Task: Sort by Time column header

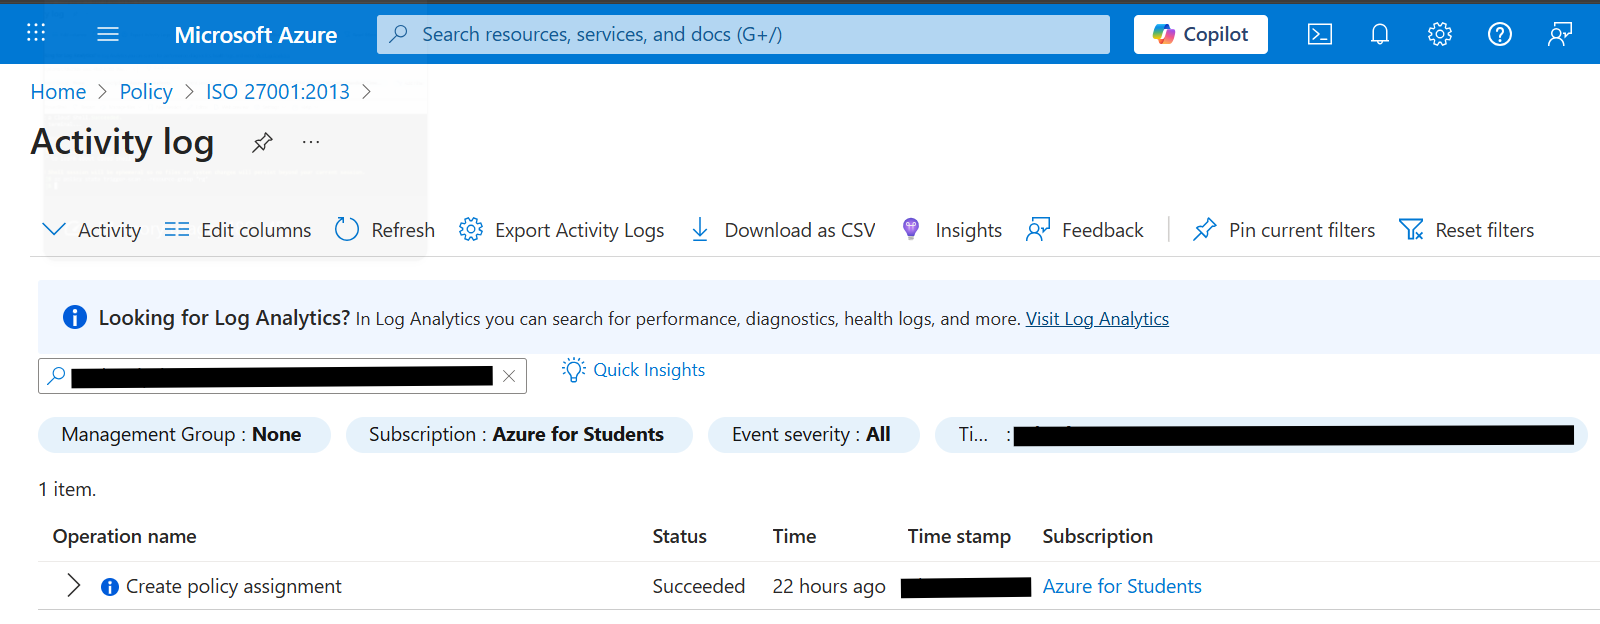Action: 795,537
